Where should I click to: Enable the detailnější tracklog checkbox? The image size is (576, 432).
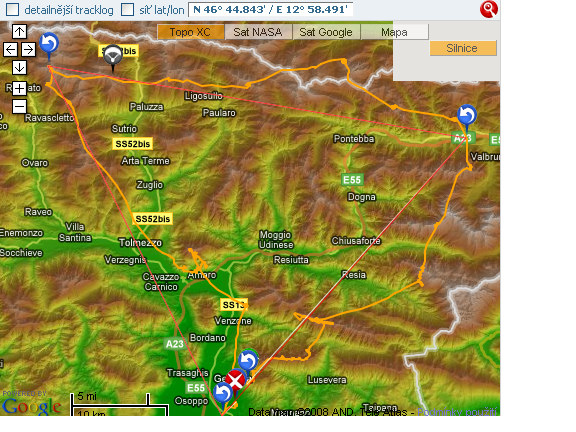click(12, 10)
